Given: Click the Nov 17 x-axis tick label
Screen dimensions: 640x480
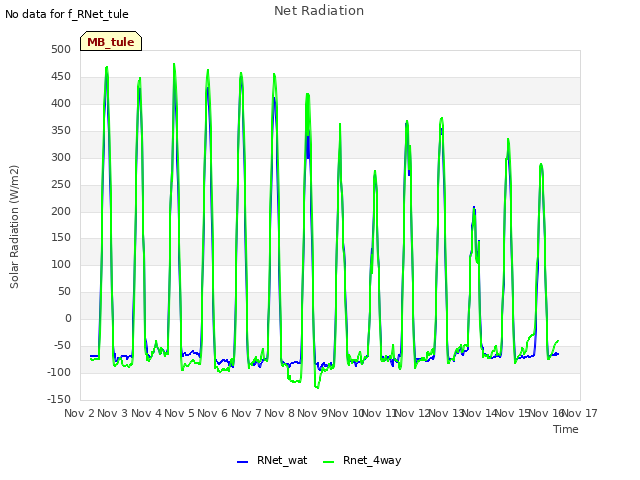Looking at the screenshot, I should [580, 413].
